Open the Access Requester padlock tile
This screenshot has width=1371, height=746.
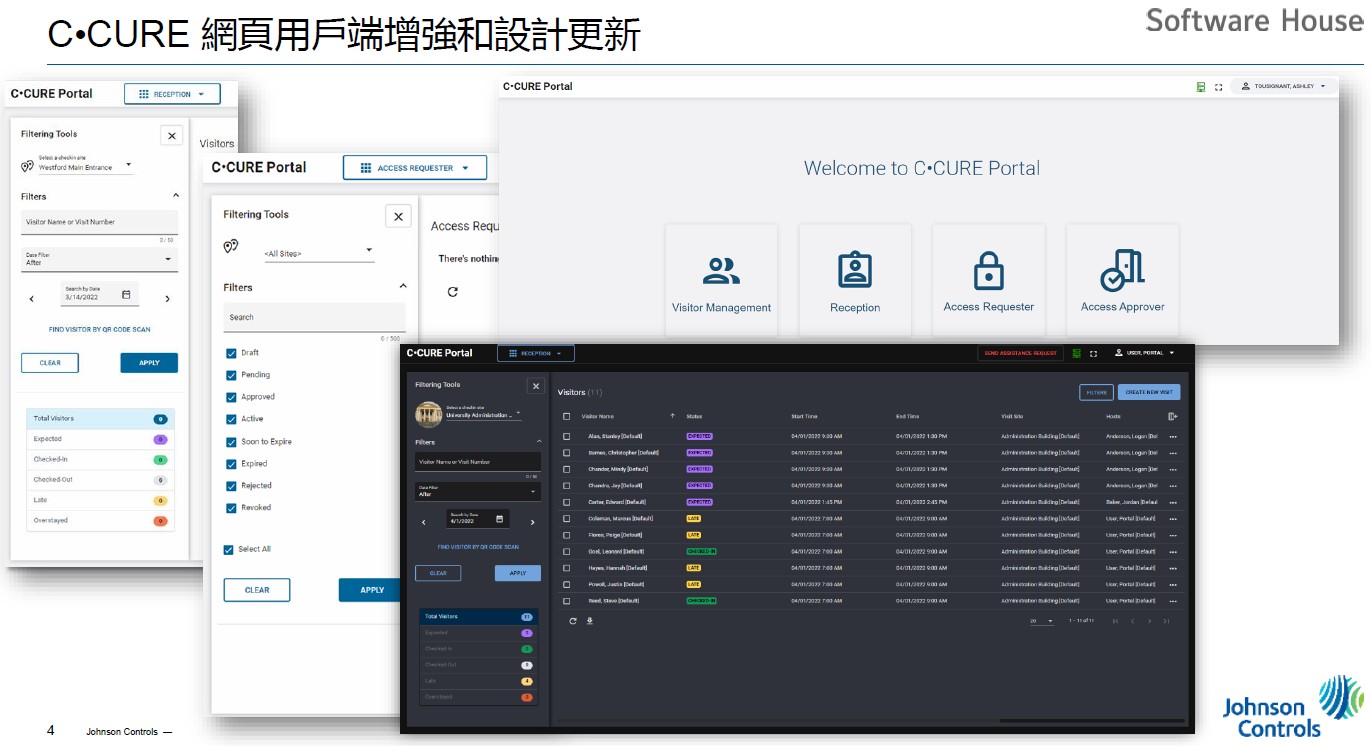pos(988,281)
